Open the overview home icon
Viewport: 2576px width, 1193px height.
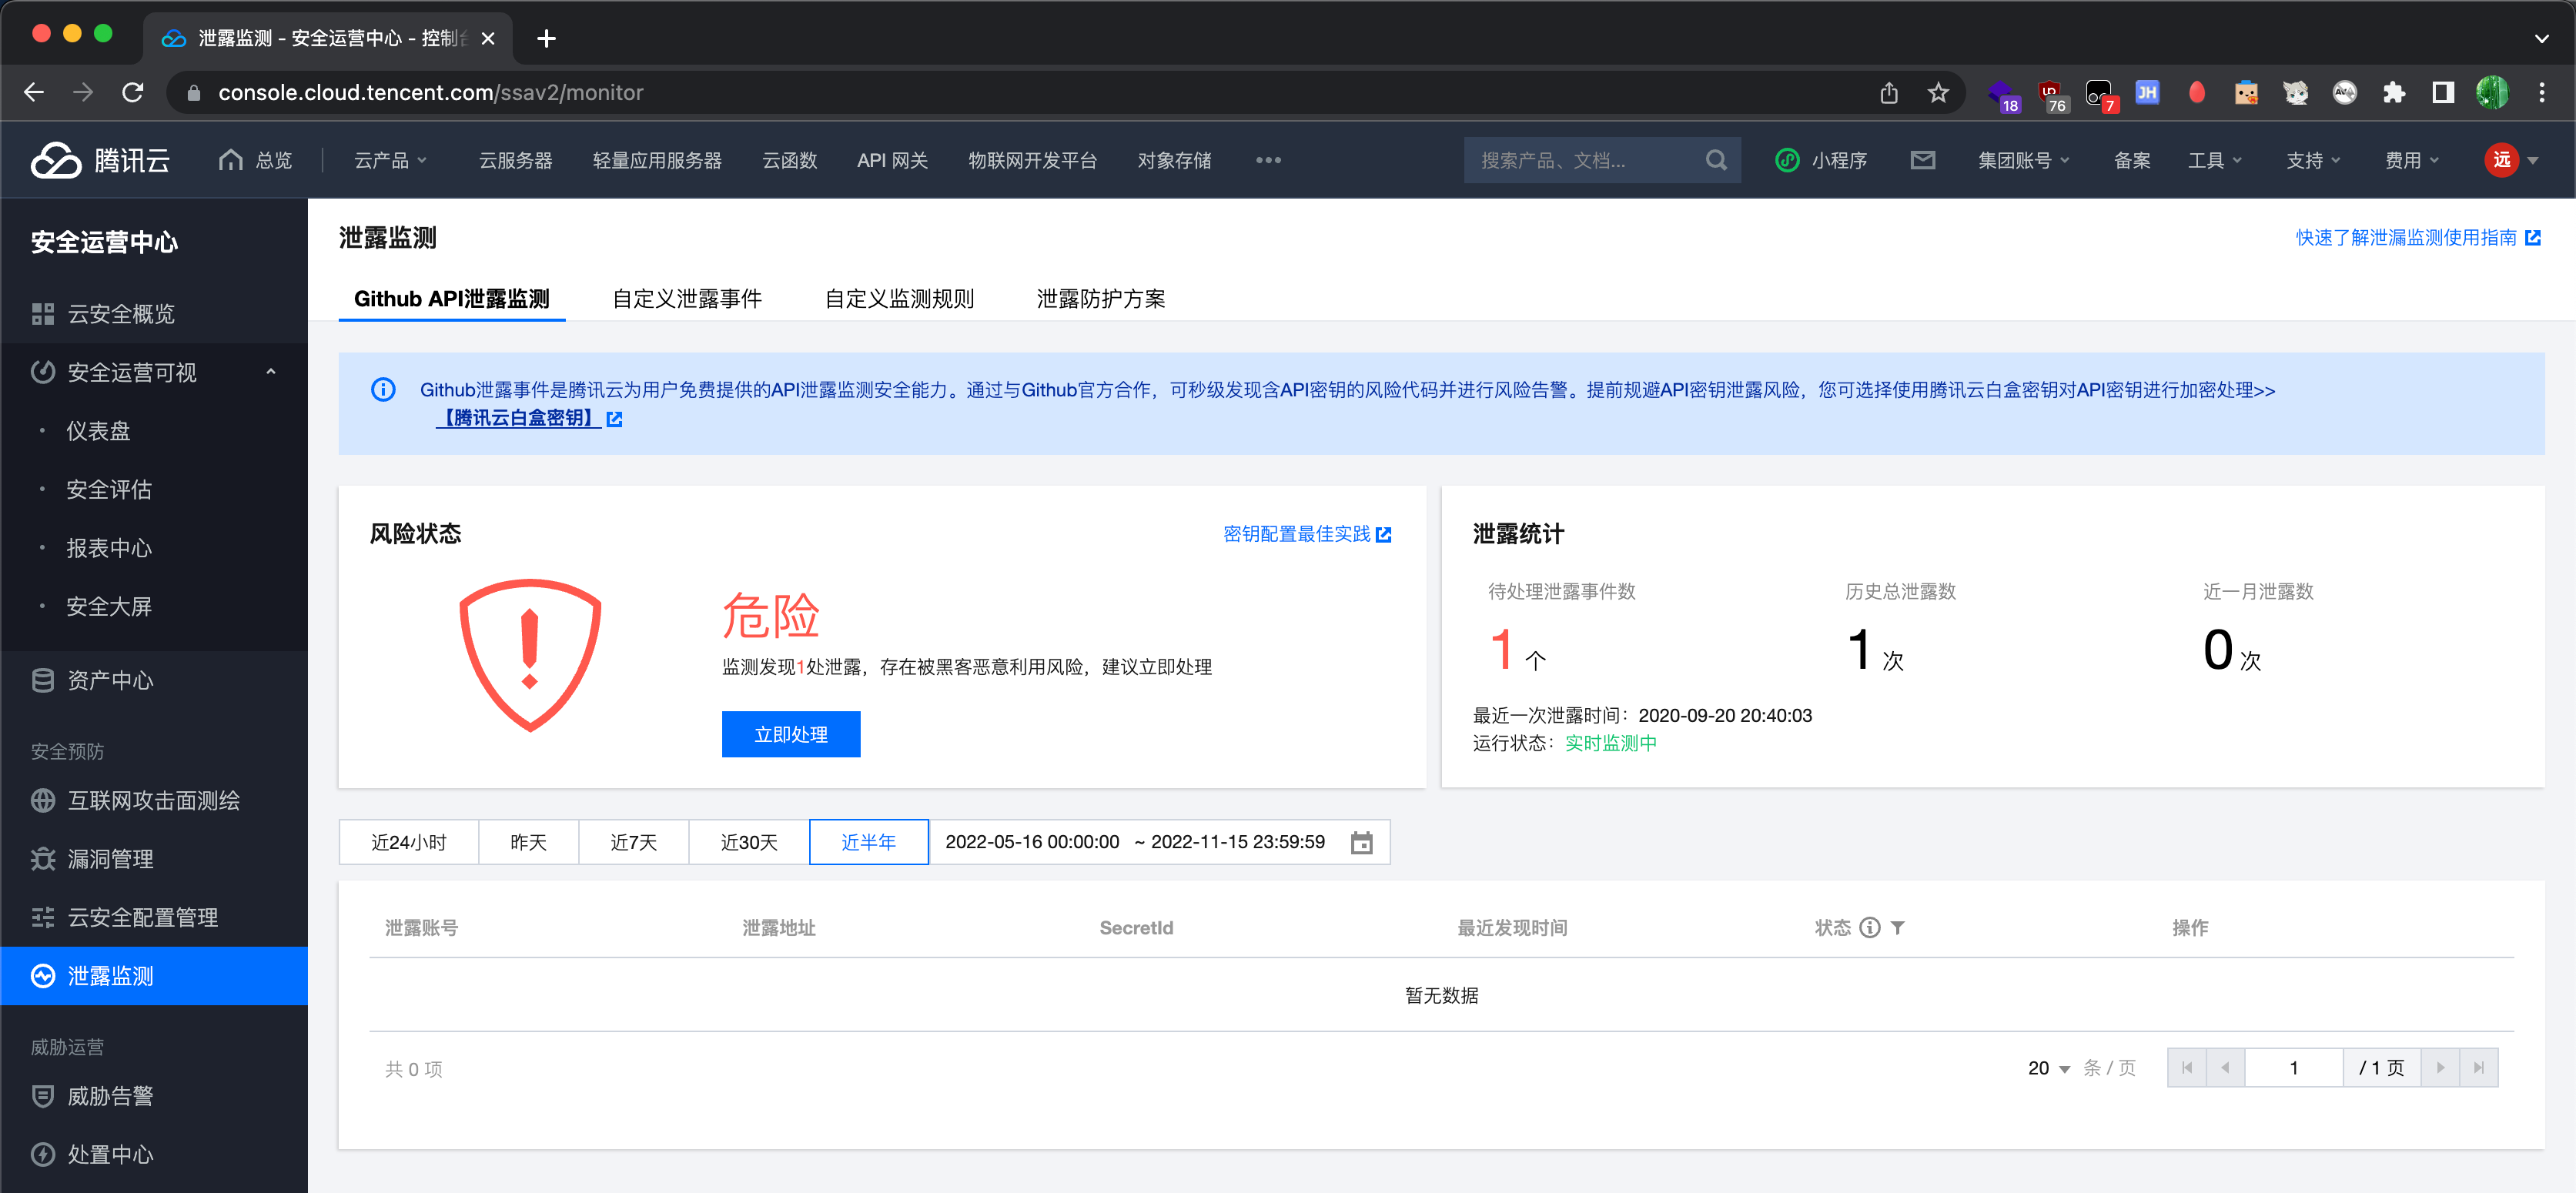[230, 160]
